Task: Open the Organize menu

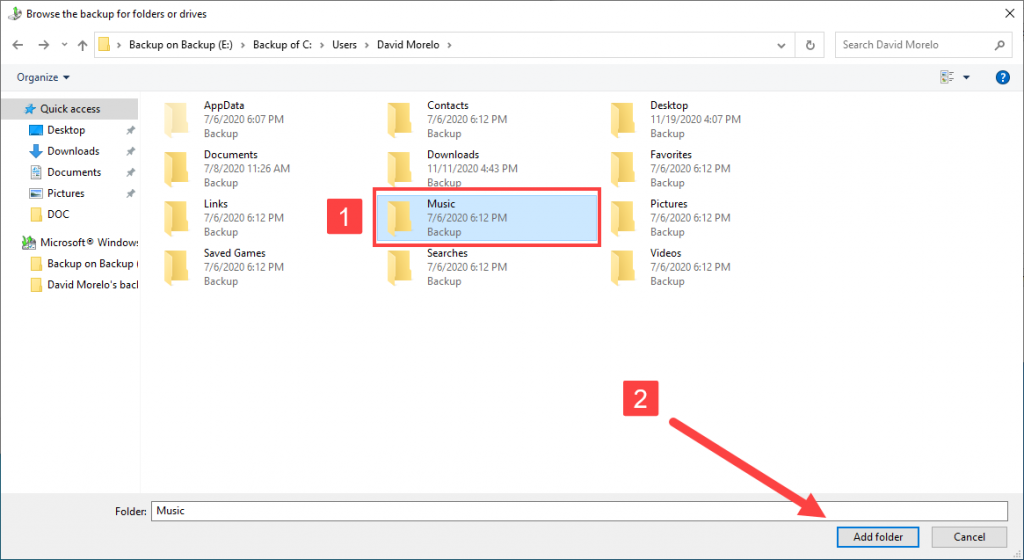Action: coord(43,77)
